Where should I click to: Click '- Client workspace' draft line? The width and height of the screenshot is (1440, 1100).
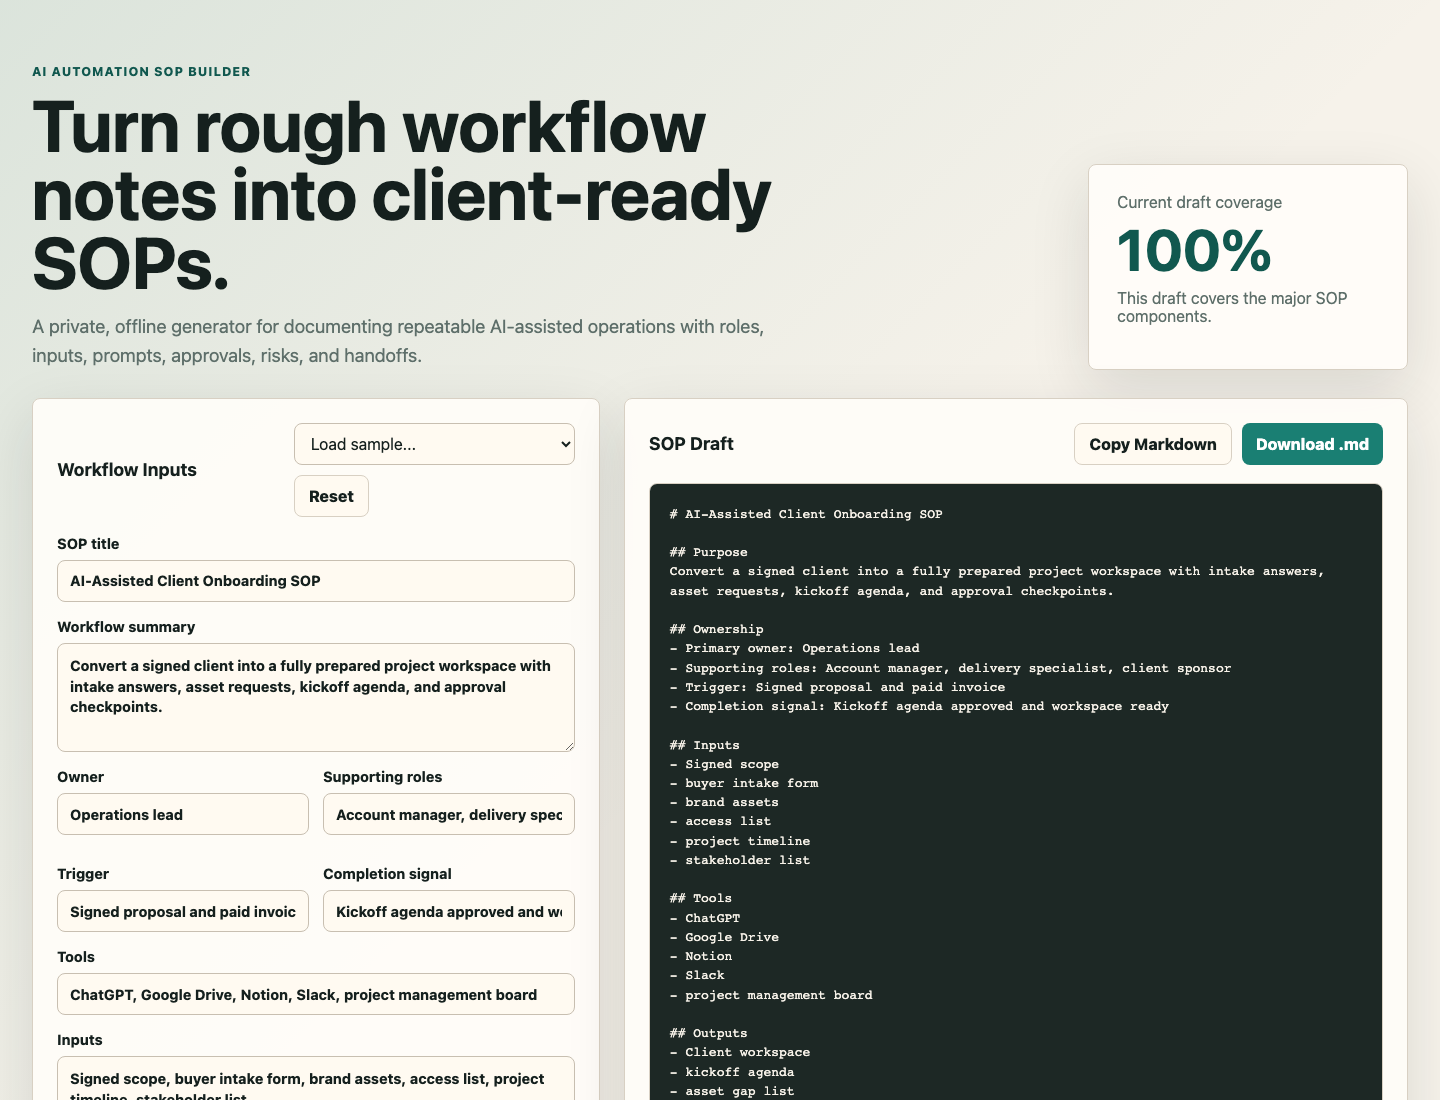click(x=739, y=1052)
